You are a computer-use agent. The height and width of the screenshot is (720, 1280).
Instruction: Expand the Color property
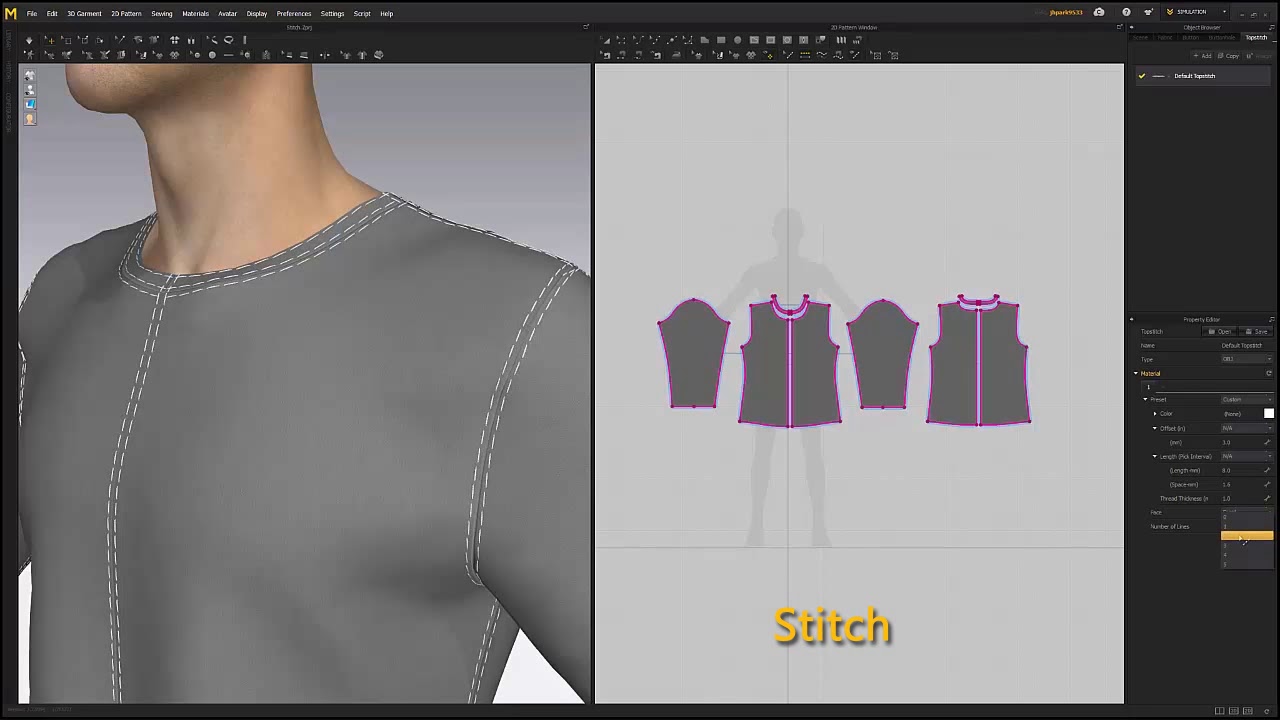[1155, 414]
